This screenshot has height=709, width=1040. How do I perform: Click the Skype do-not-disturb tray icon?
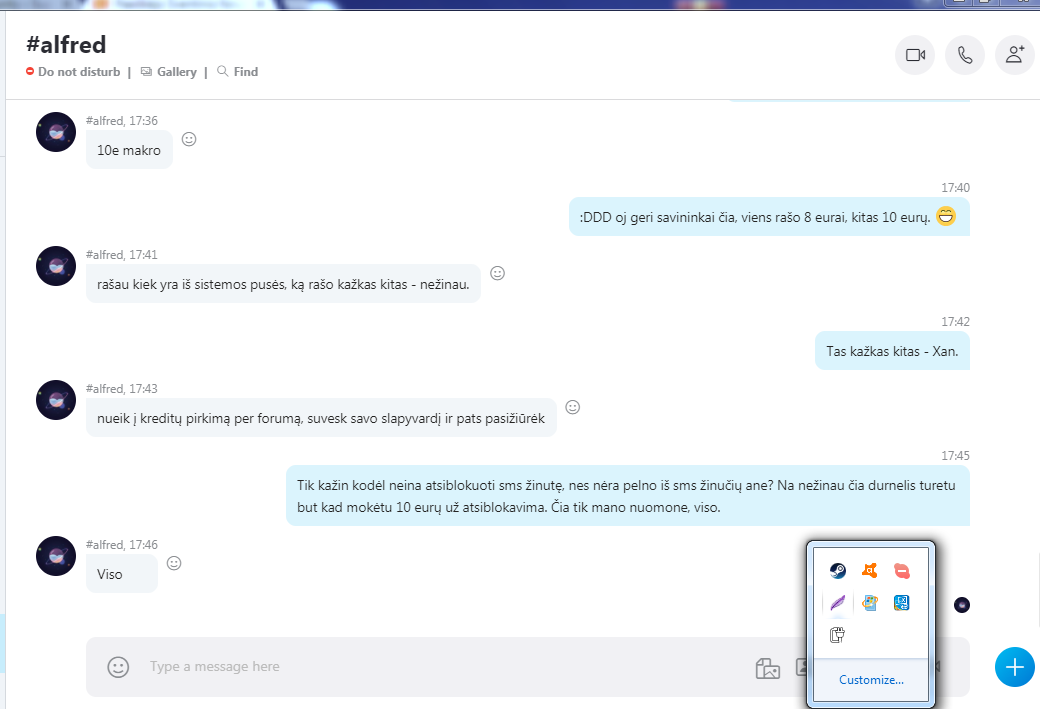click(902, 571)
